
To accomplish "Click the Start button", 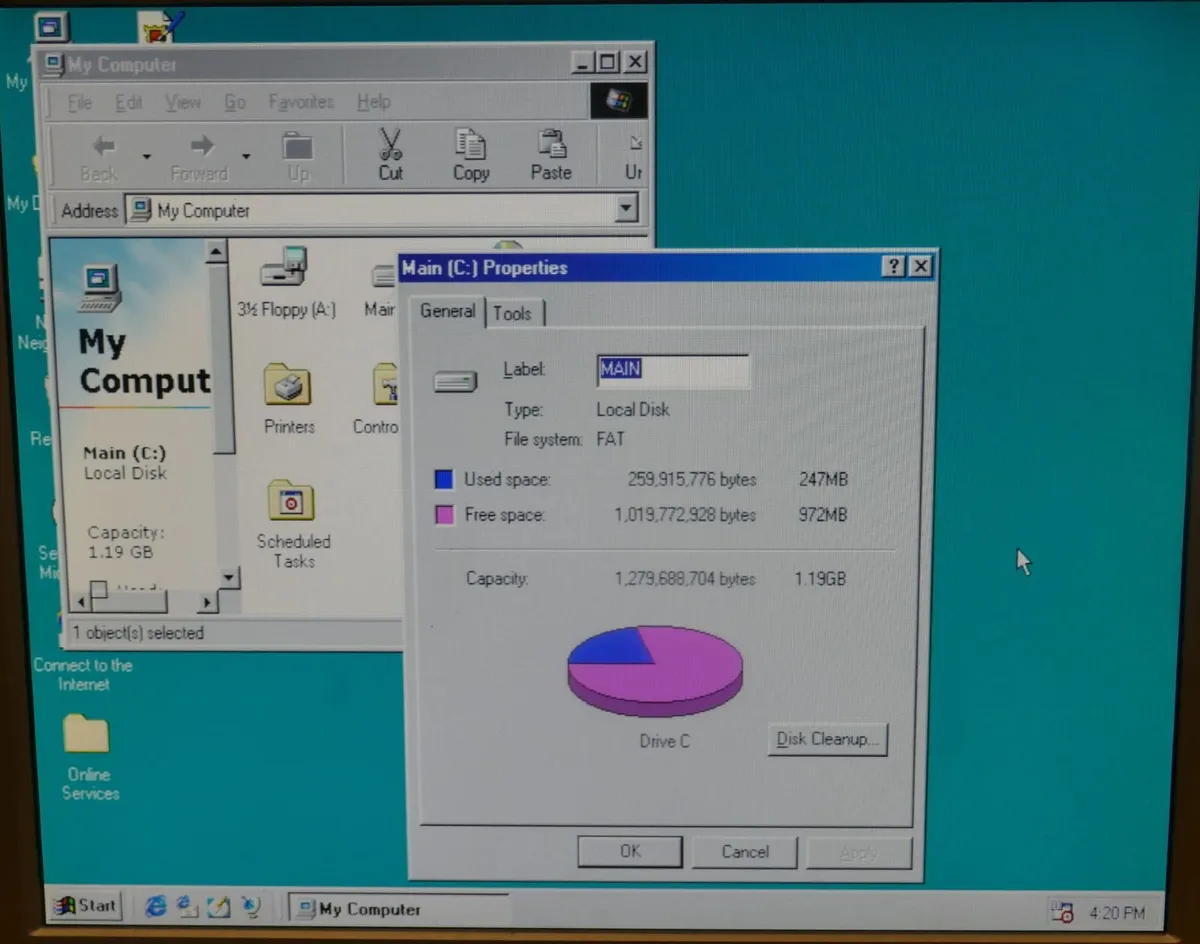I will pos(86,905).
